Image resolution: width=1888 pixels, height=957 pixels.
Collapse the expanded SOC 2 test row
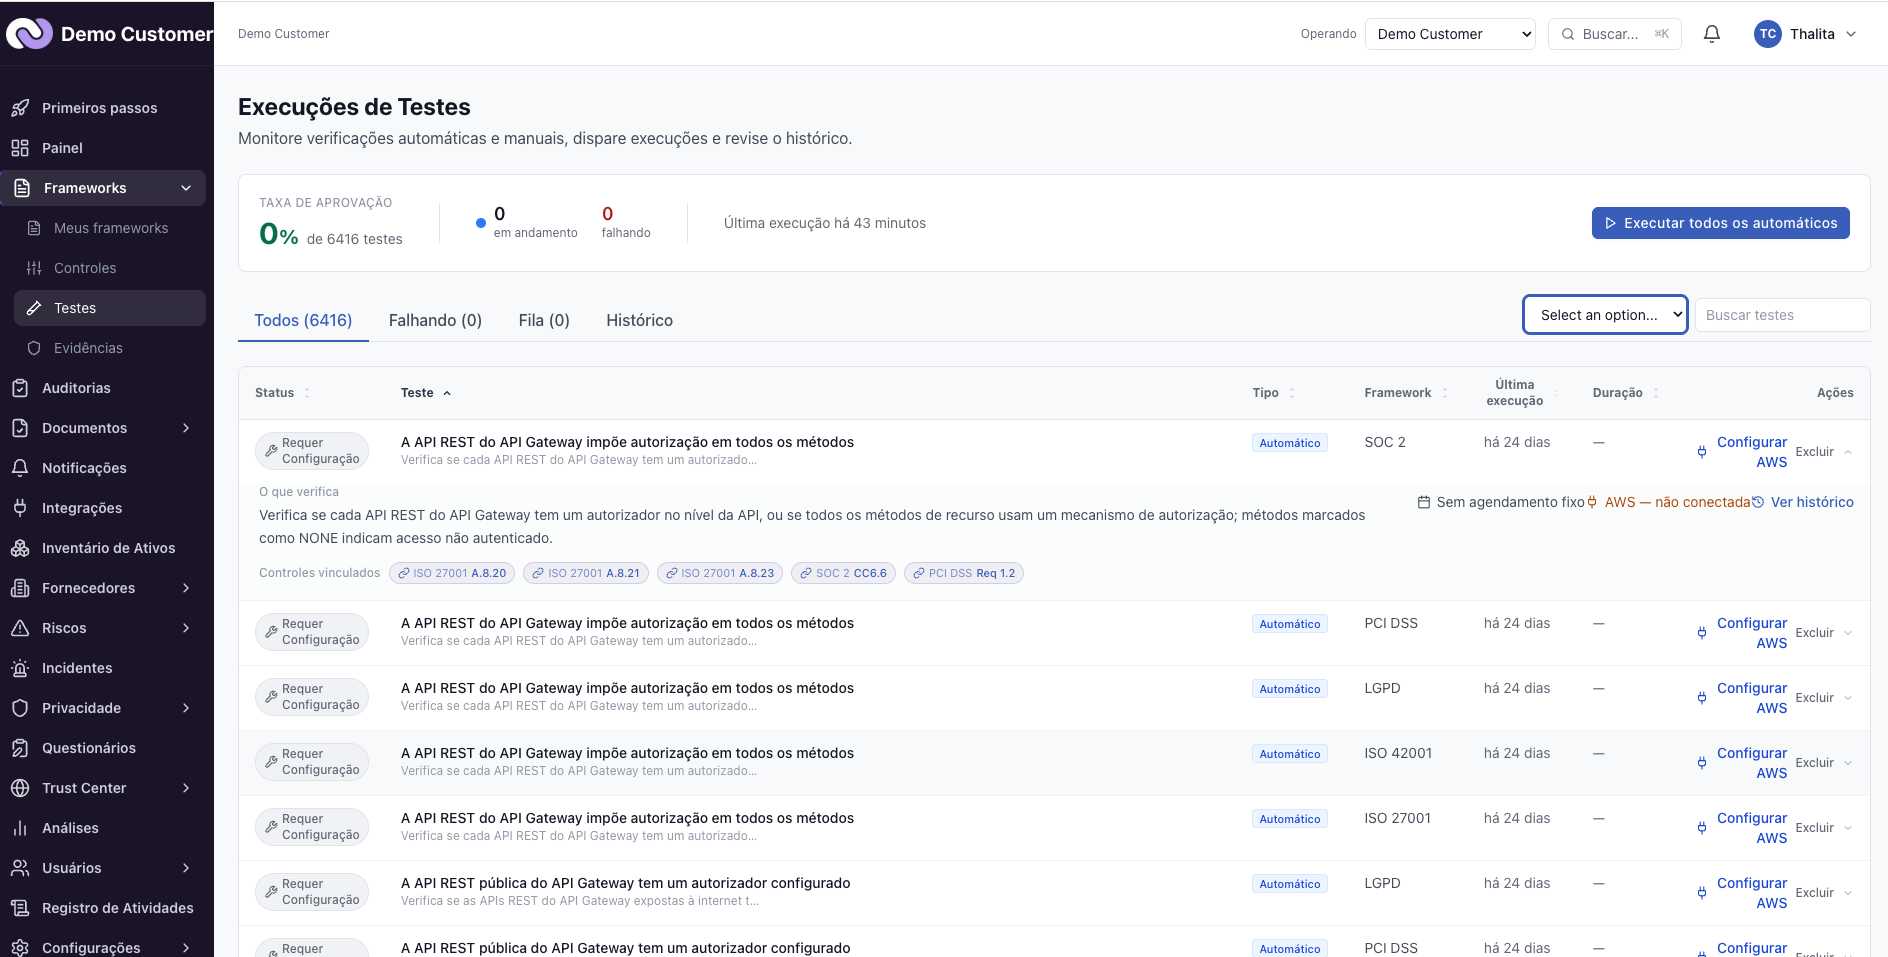[x=1848, y=452]
